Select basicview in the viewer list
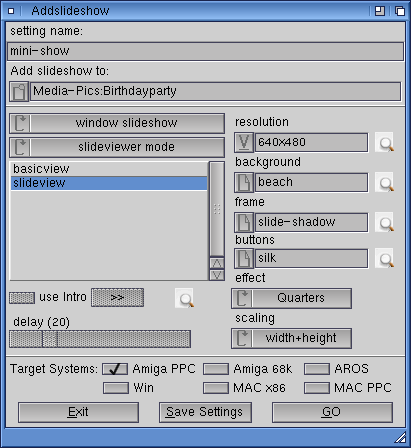The height and width of the screenshot is (448, 411). (x=109, y=169)
